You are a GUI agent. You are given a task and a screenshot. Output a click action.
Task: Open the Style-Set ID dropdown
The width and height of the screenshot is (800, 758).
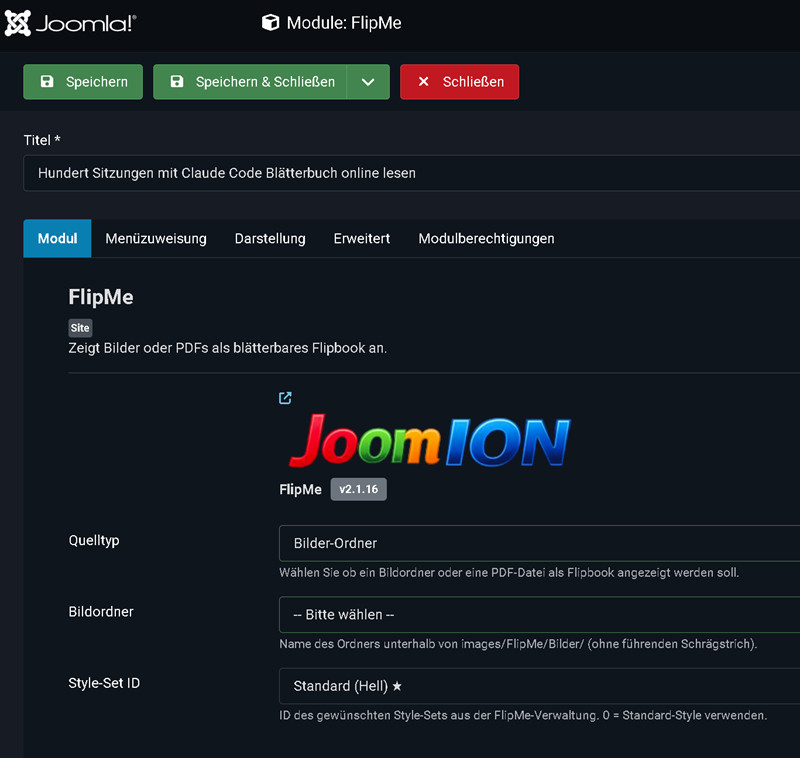(x=540, y=686)
